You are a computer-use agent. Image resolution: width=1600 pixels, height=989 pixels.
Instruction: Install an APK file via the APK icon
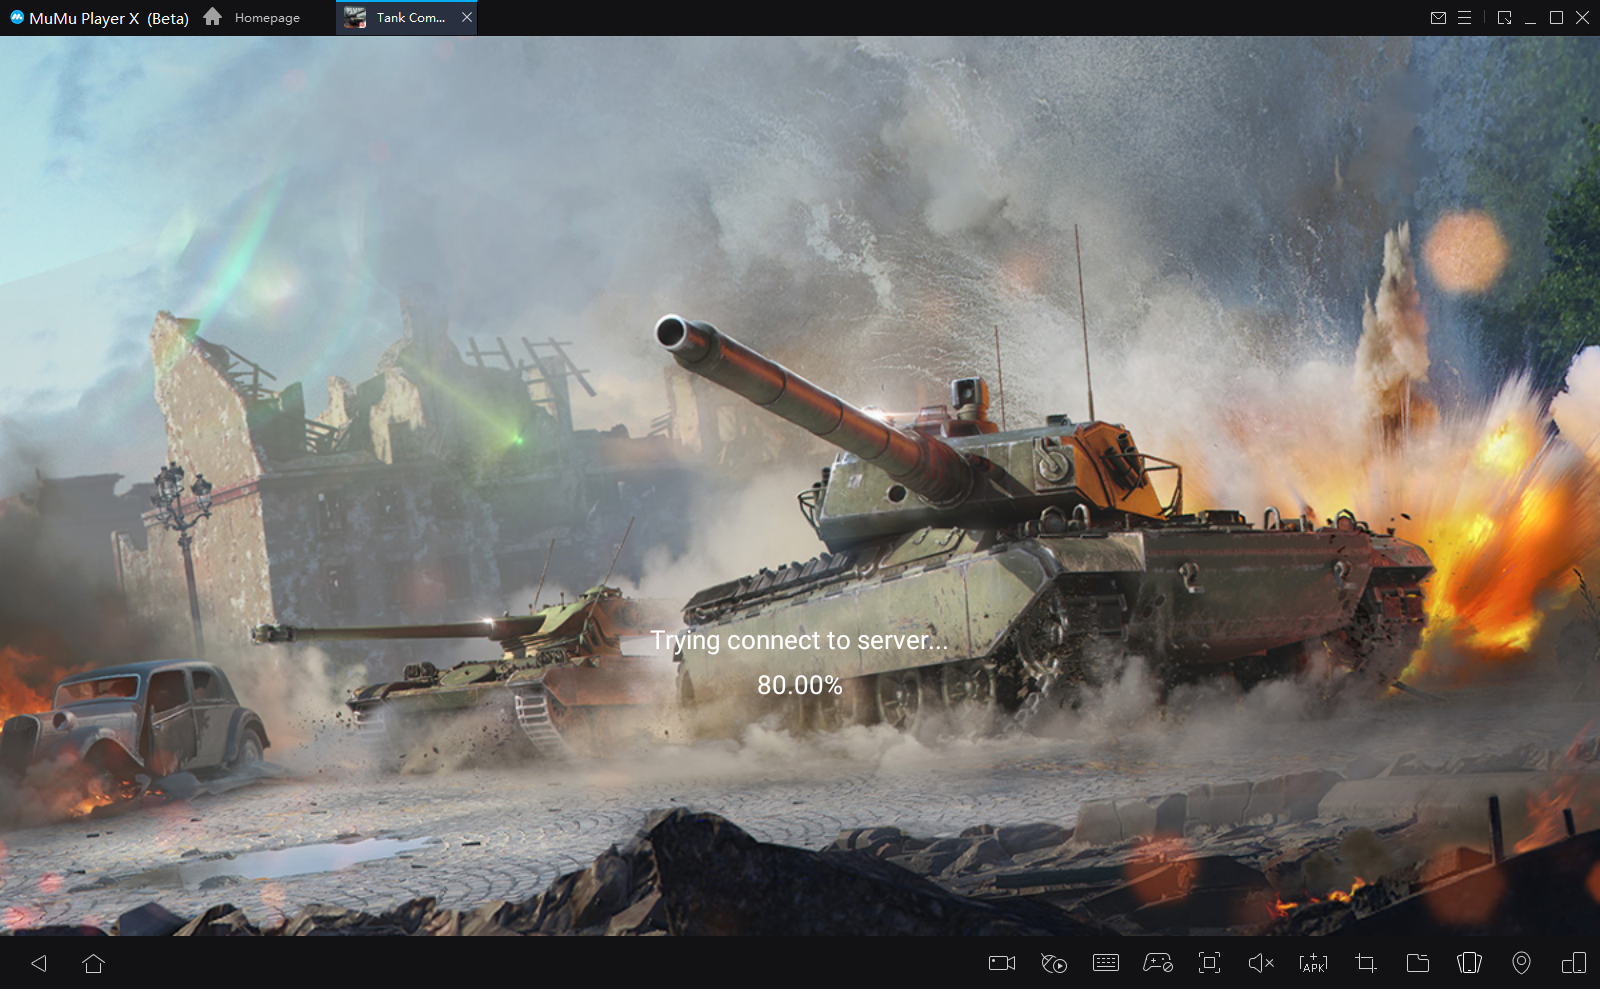point(1313,963)
